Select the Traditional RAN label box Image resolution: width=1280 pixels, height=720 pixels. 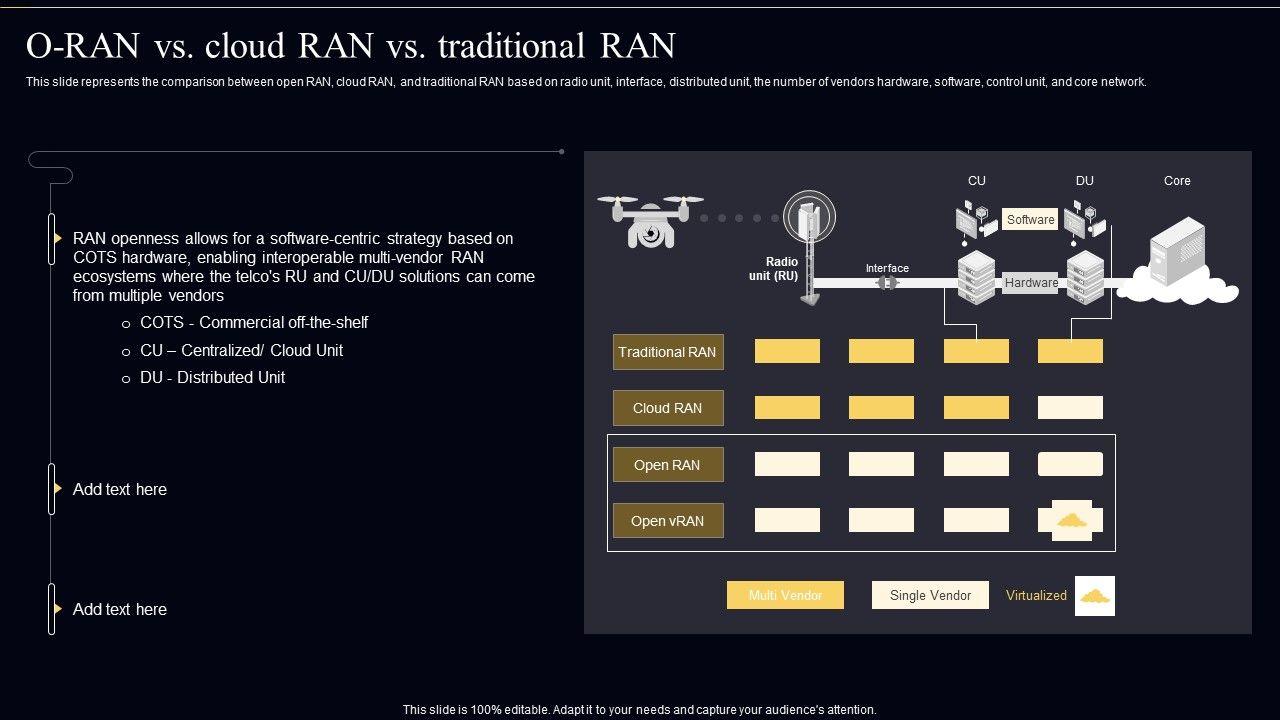(668, 352)
